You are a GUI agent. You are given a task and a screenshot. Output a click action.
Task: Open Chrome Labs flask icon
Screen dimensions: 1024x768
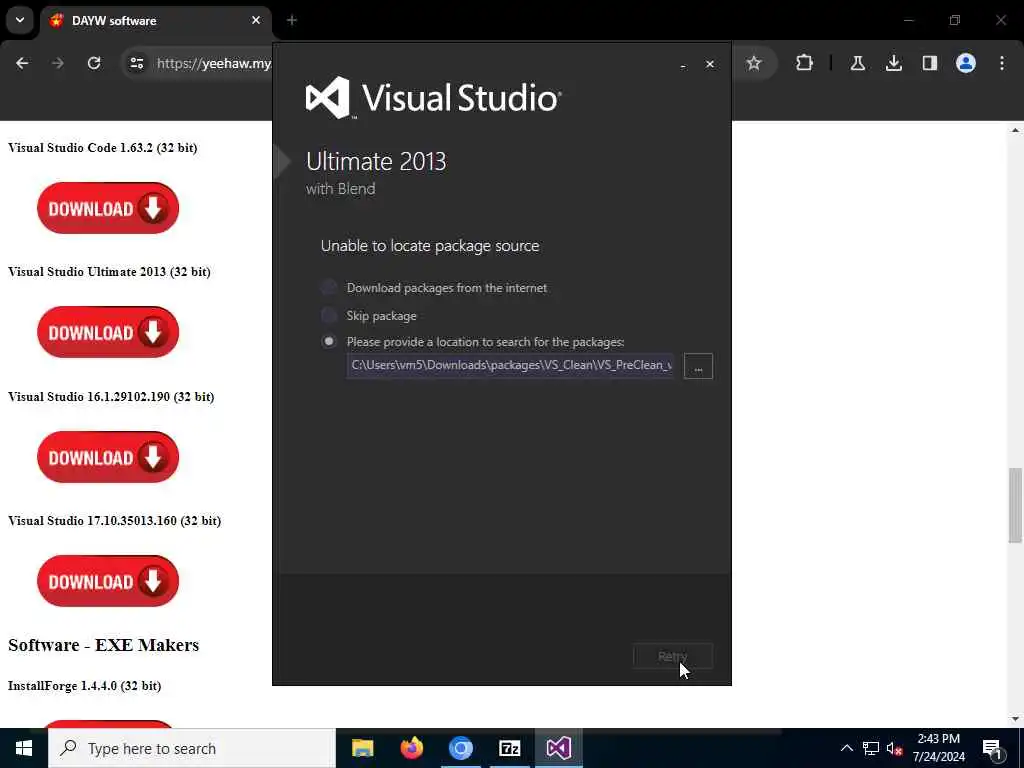(857, 63)
